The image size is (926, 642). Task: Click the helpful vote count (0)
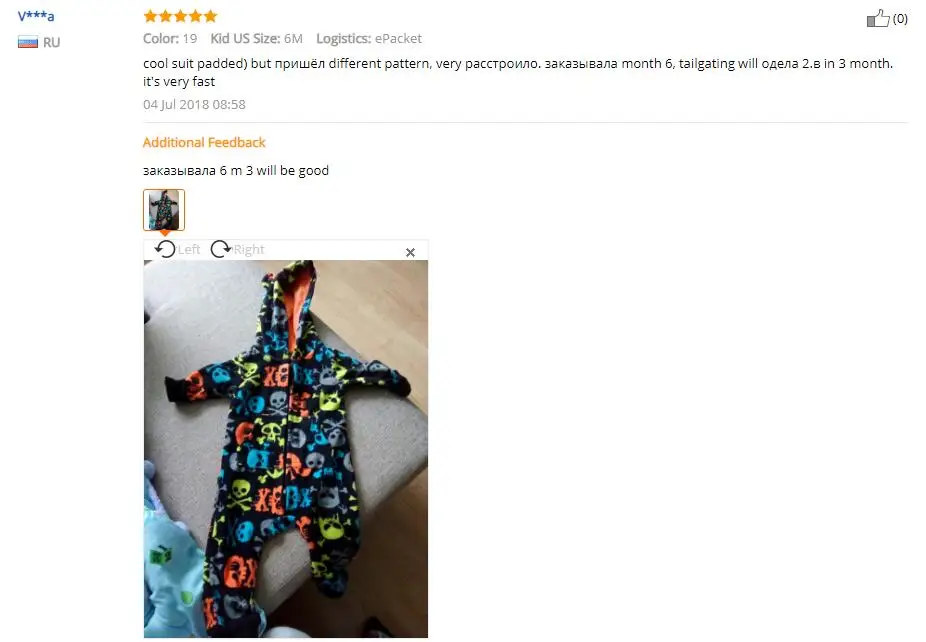coord(900,19)
